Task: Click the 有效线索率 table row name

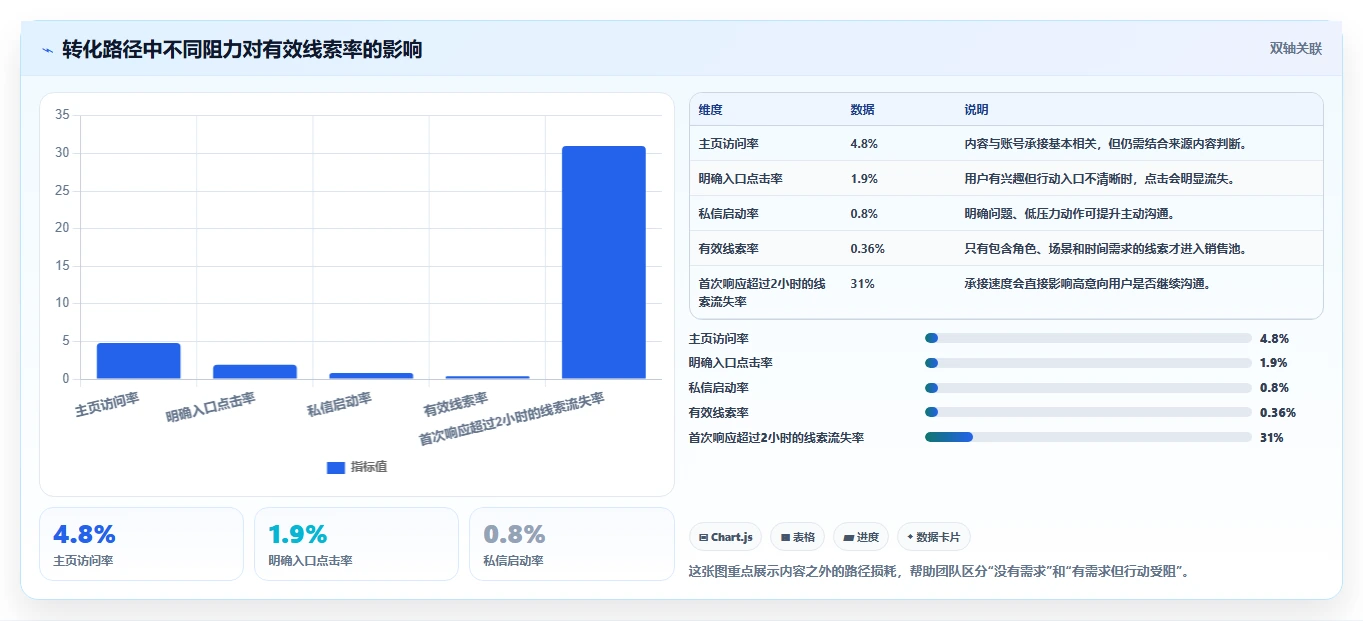Action: (728, 249)
